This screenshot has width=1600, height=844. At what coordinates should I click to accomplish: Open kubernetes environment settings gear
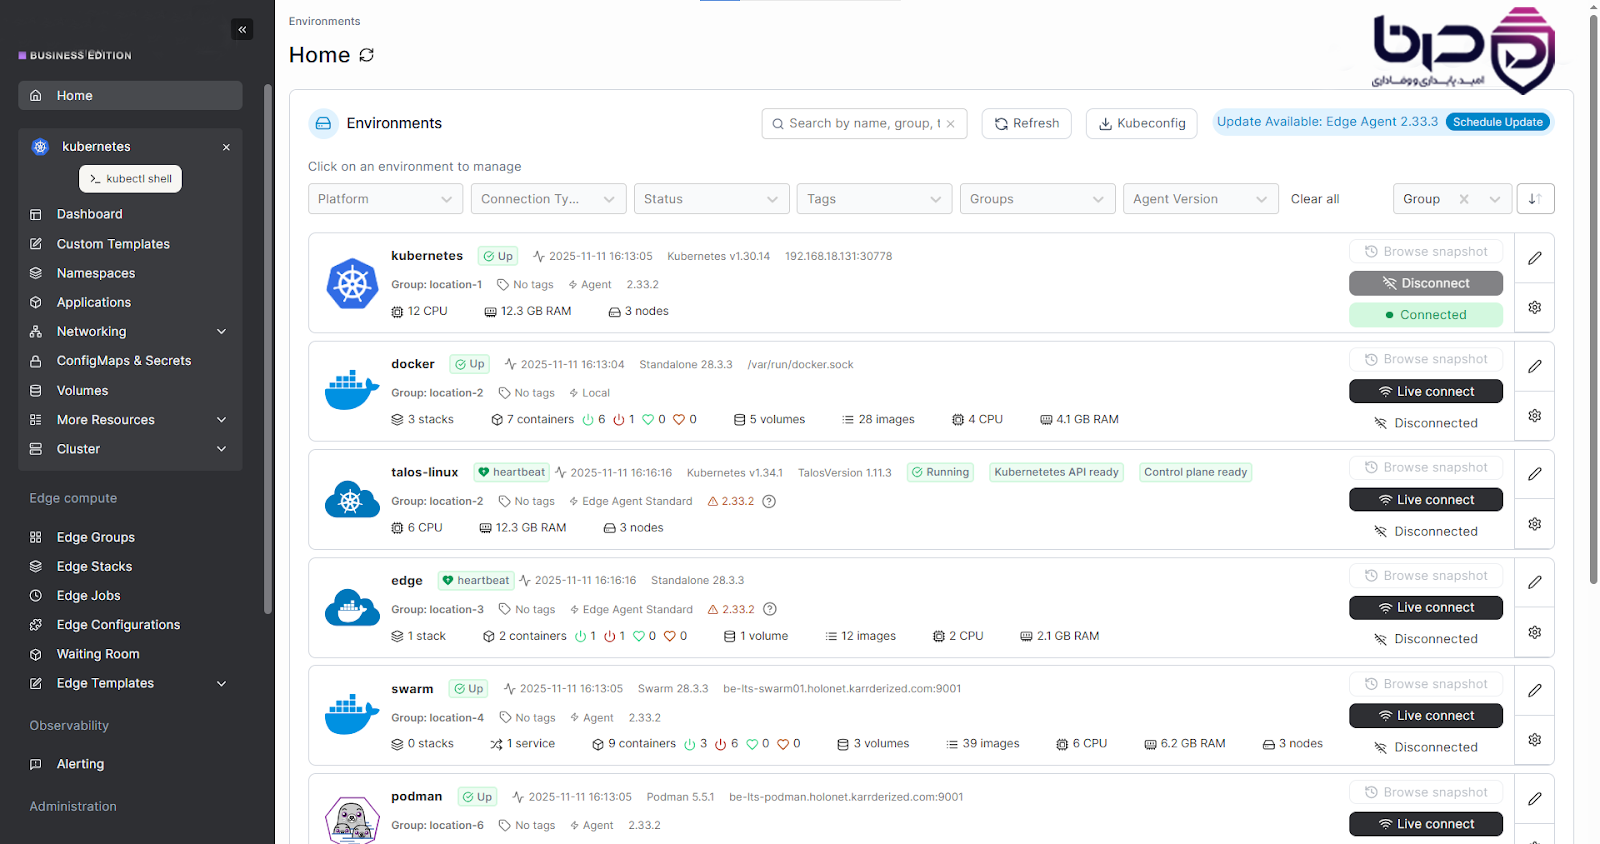[1534, 307]
